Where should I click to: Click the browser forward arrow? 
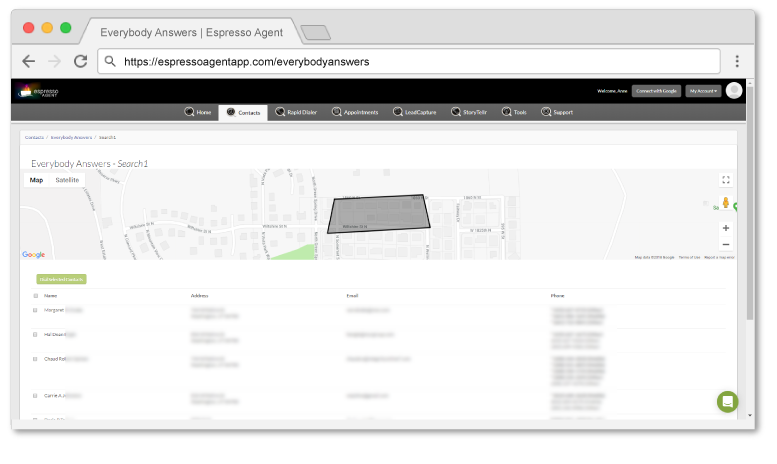tap(55, 61)
